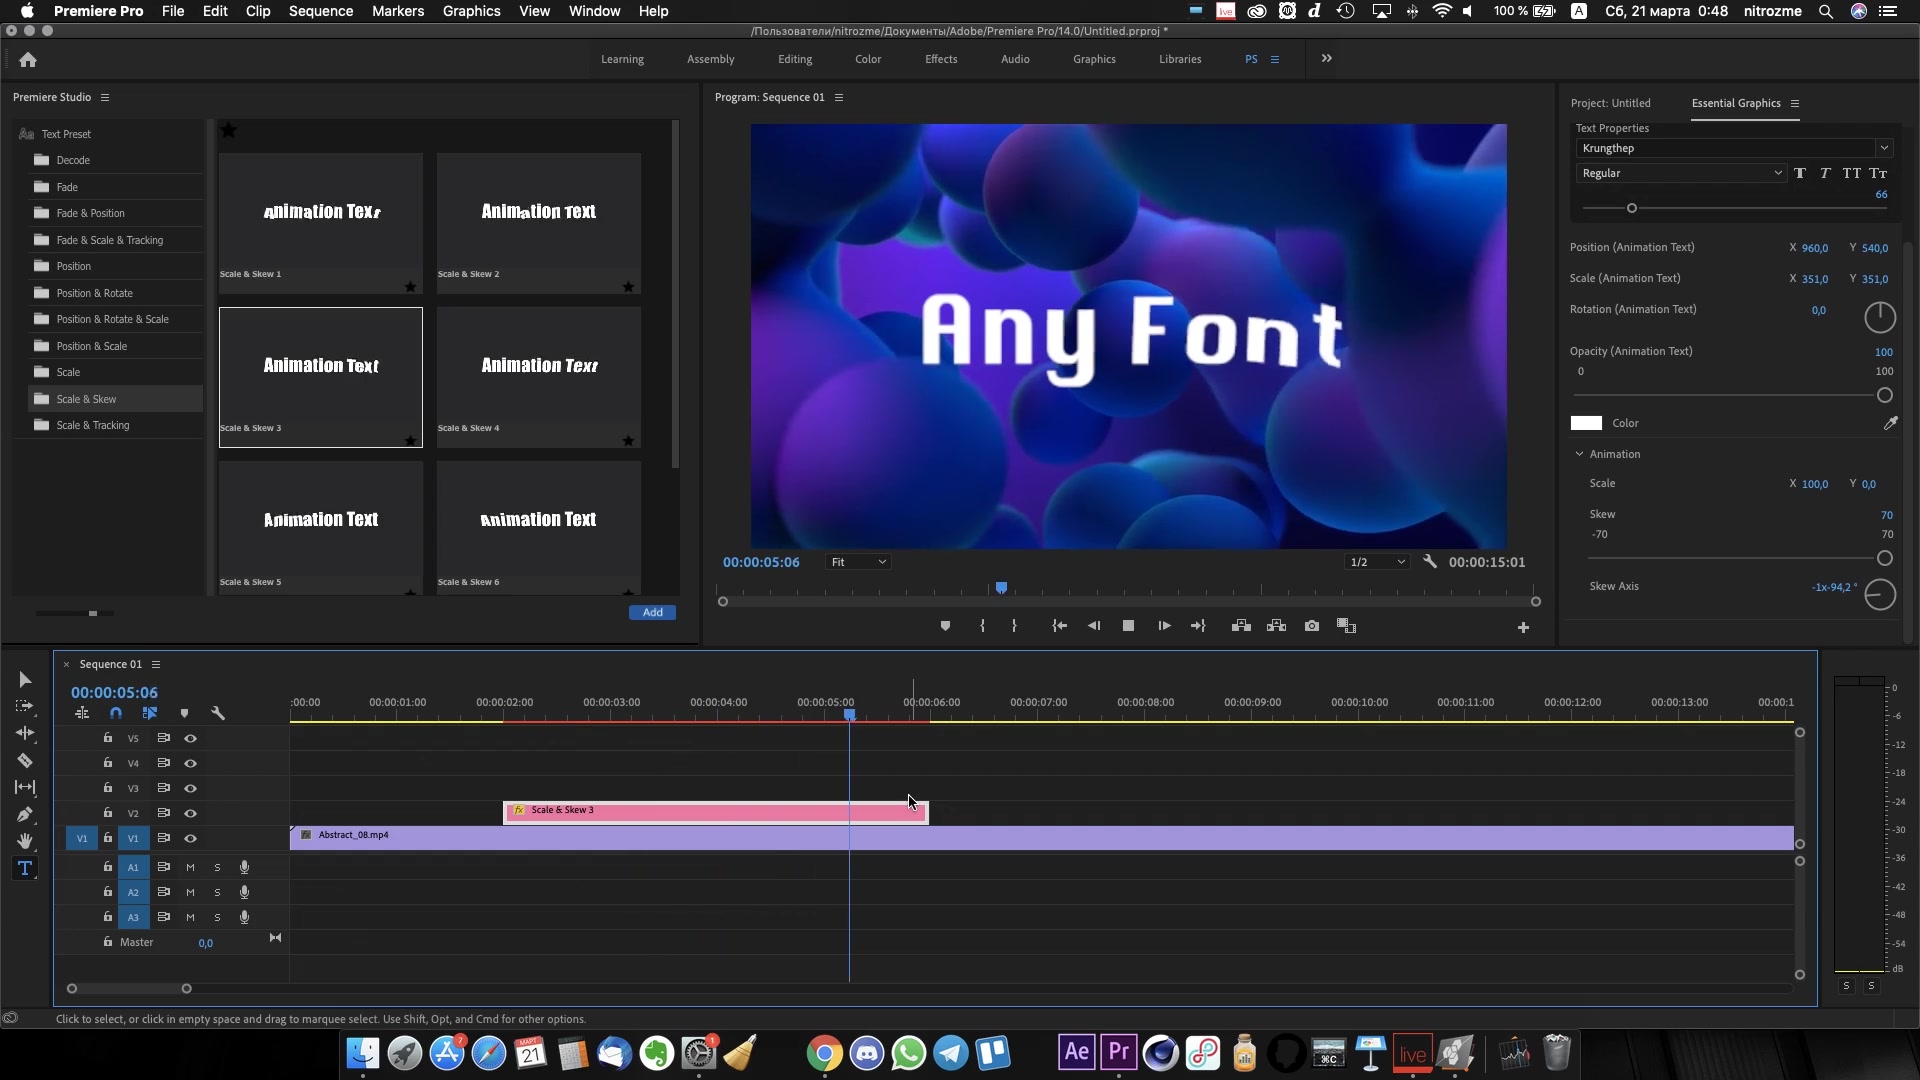Screen dimensions: 1920x1080
Task: Toggle A2 track solo button
Action: pos(218,891)
